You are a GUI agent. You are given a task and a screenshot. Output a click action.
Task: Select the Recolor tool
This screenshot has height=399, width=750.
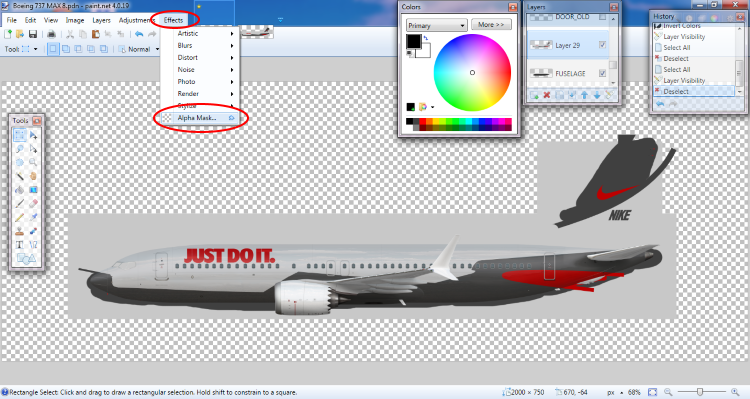click(x=33, y=231)
